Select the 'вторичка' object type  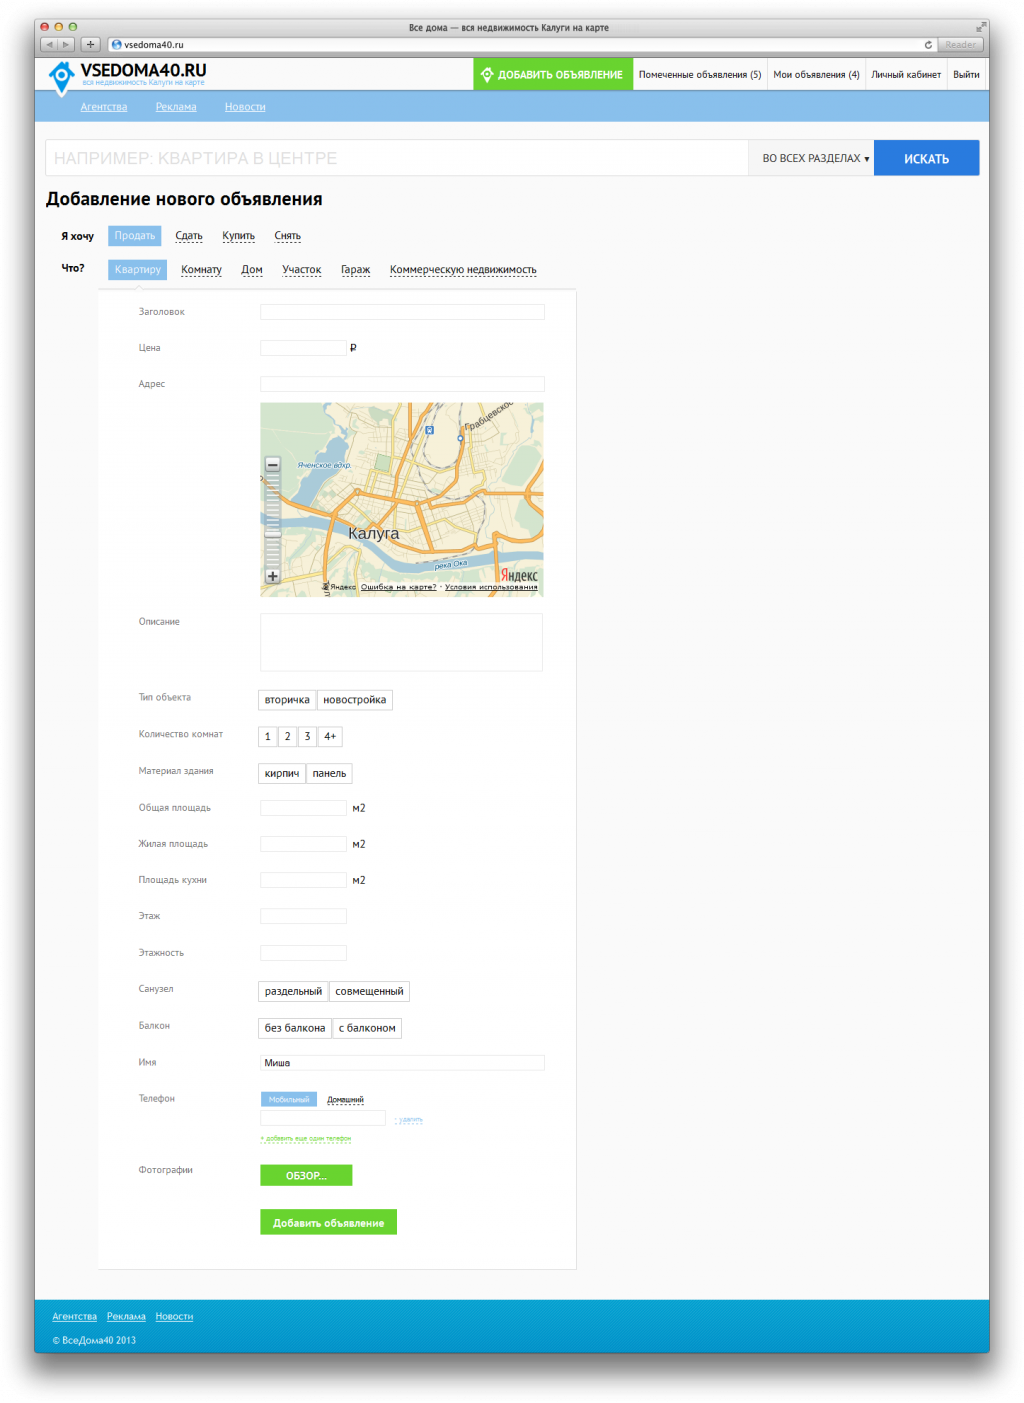tap(287, 700)
